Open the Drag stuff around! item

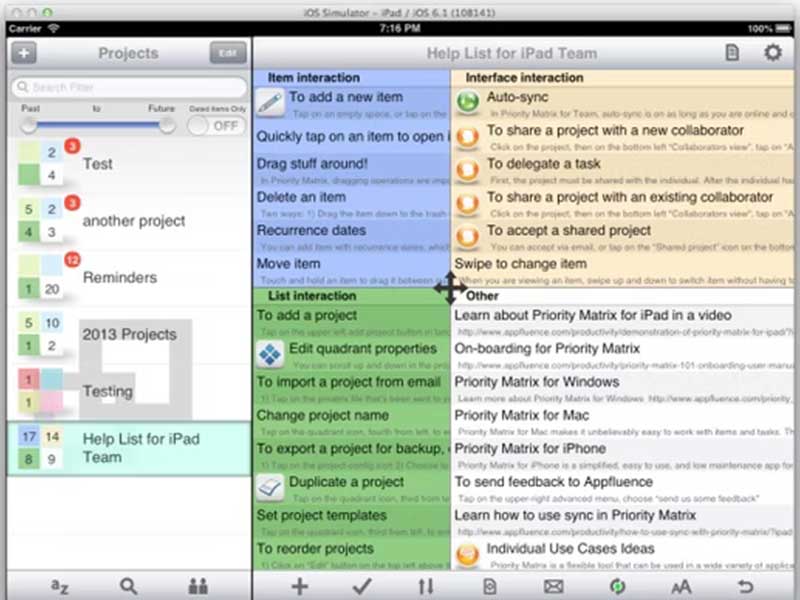352,170
